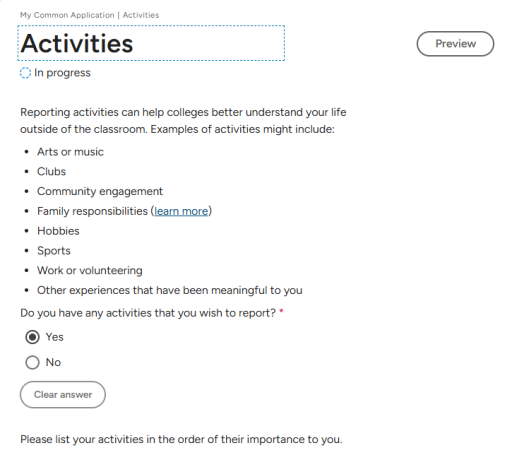This screenshot has width=512, height=460.
Task: Click the Please list your activities instruction text
Action: tap(181, 439)
